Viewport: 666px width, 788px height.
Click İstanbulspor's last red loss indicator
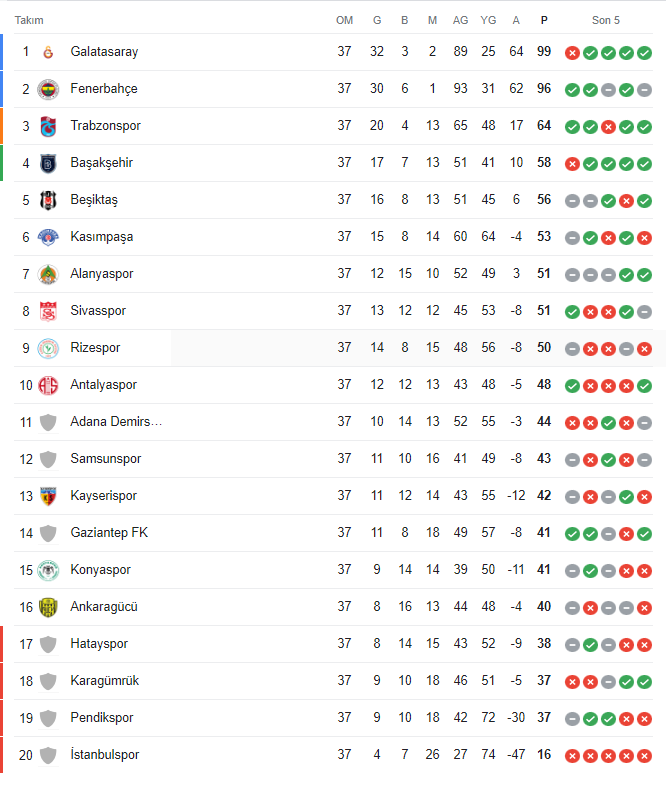click(644, 755)
